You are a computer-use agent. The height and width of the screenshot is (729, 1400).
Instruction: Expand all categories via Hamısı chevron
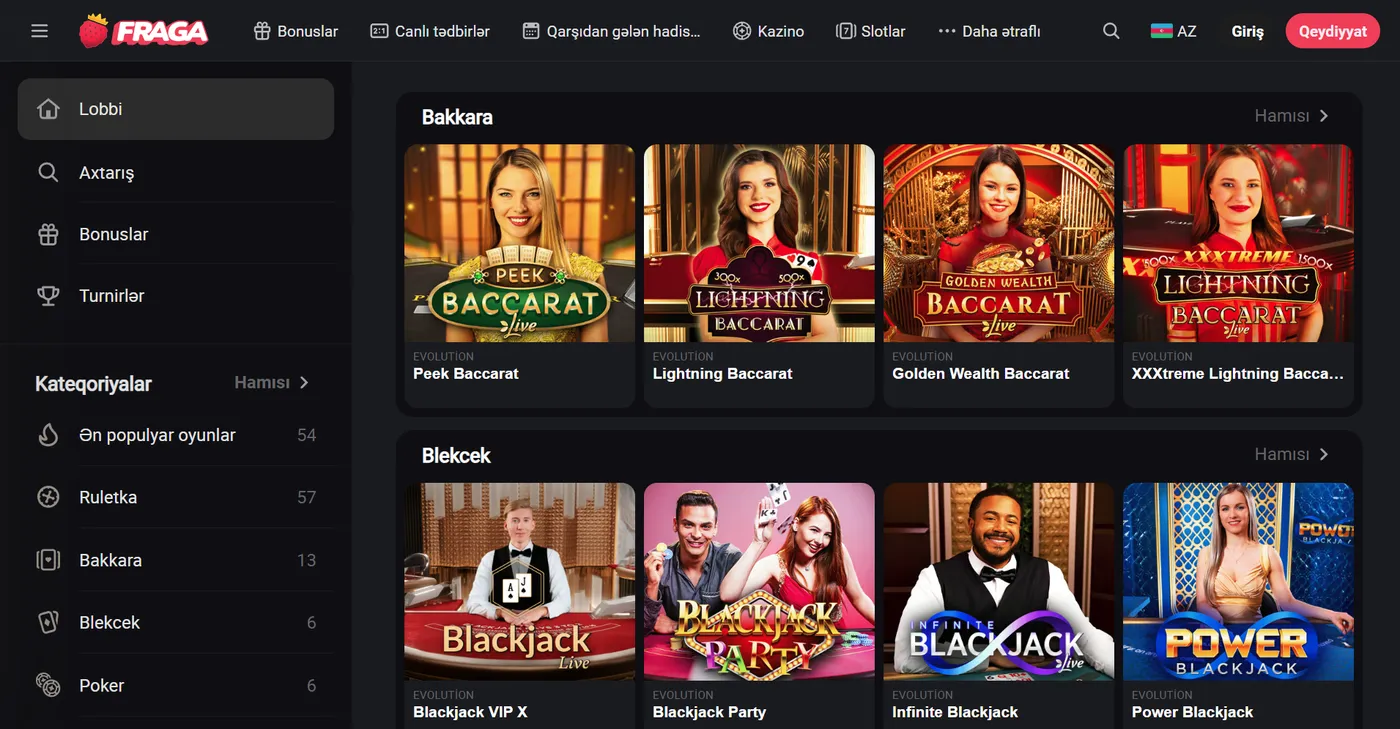point(272,383)
